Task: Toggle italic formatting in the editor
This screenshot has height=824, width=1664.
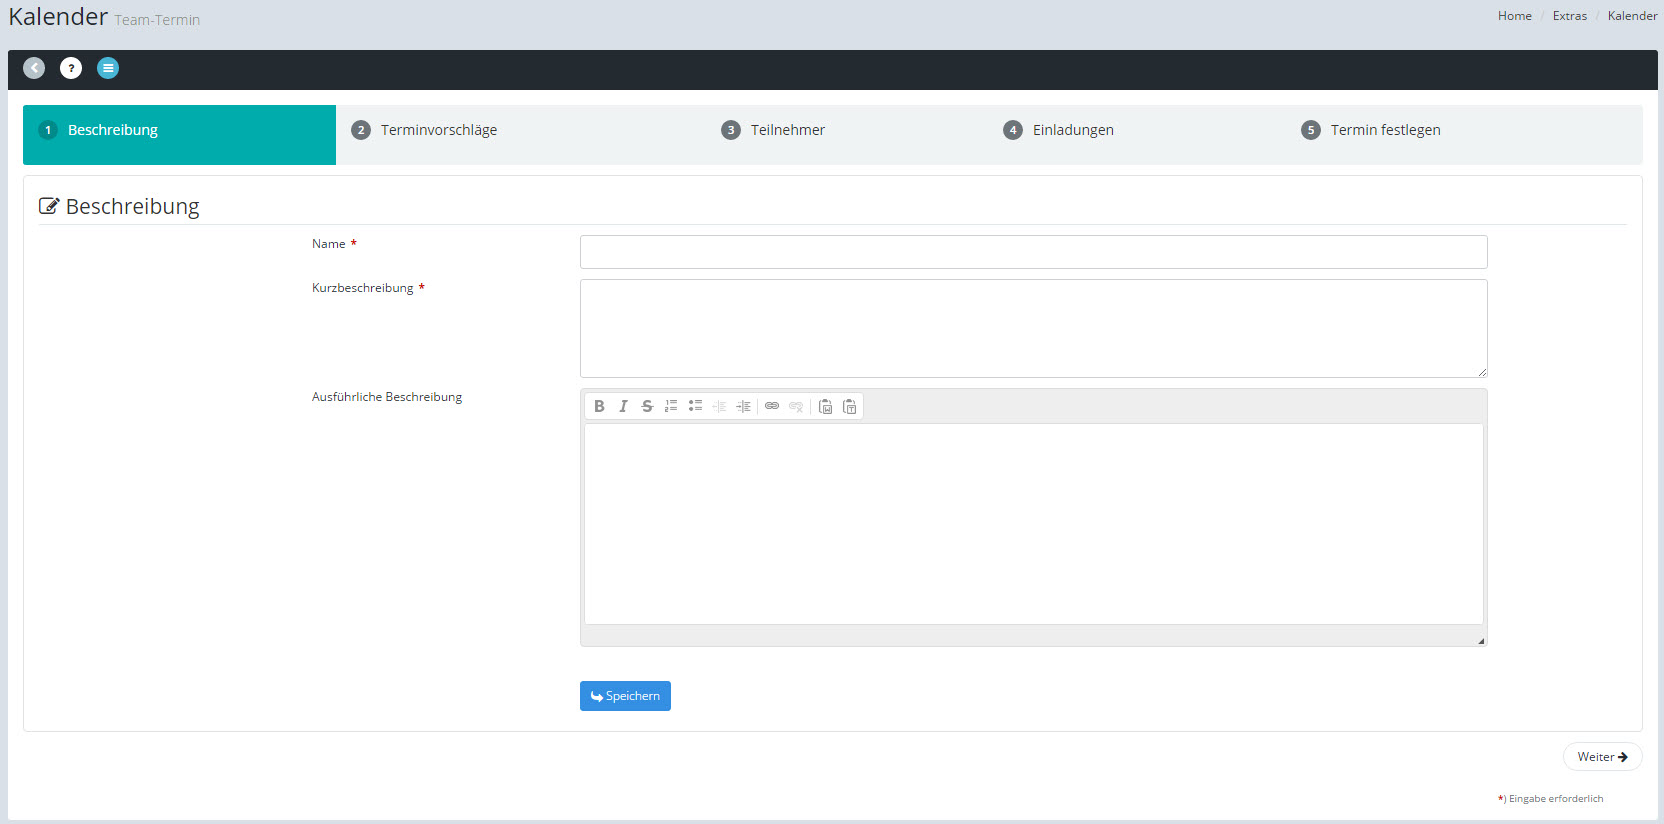Action: click(623, 406)
